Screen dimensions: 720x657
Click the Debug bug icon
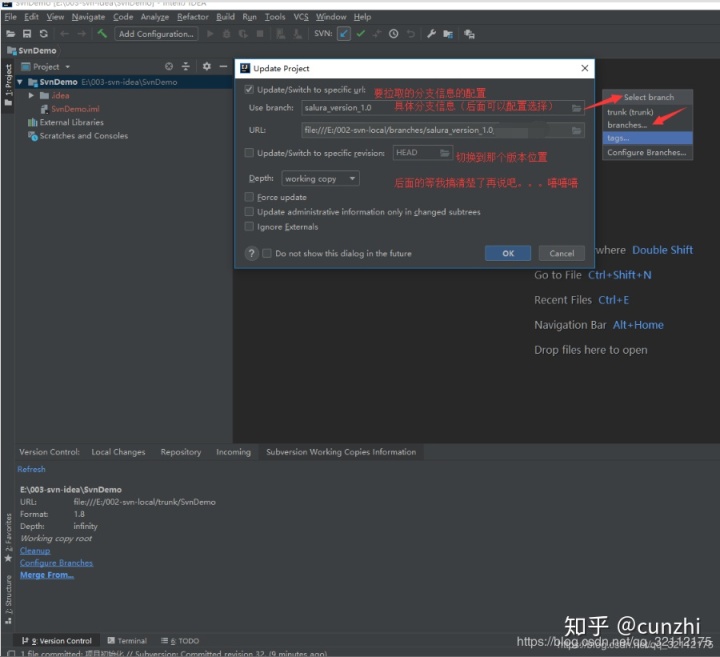pyautogui.click(x=226, y=34)
